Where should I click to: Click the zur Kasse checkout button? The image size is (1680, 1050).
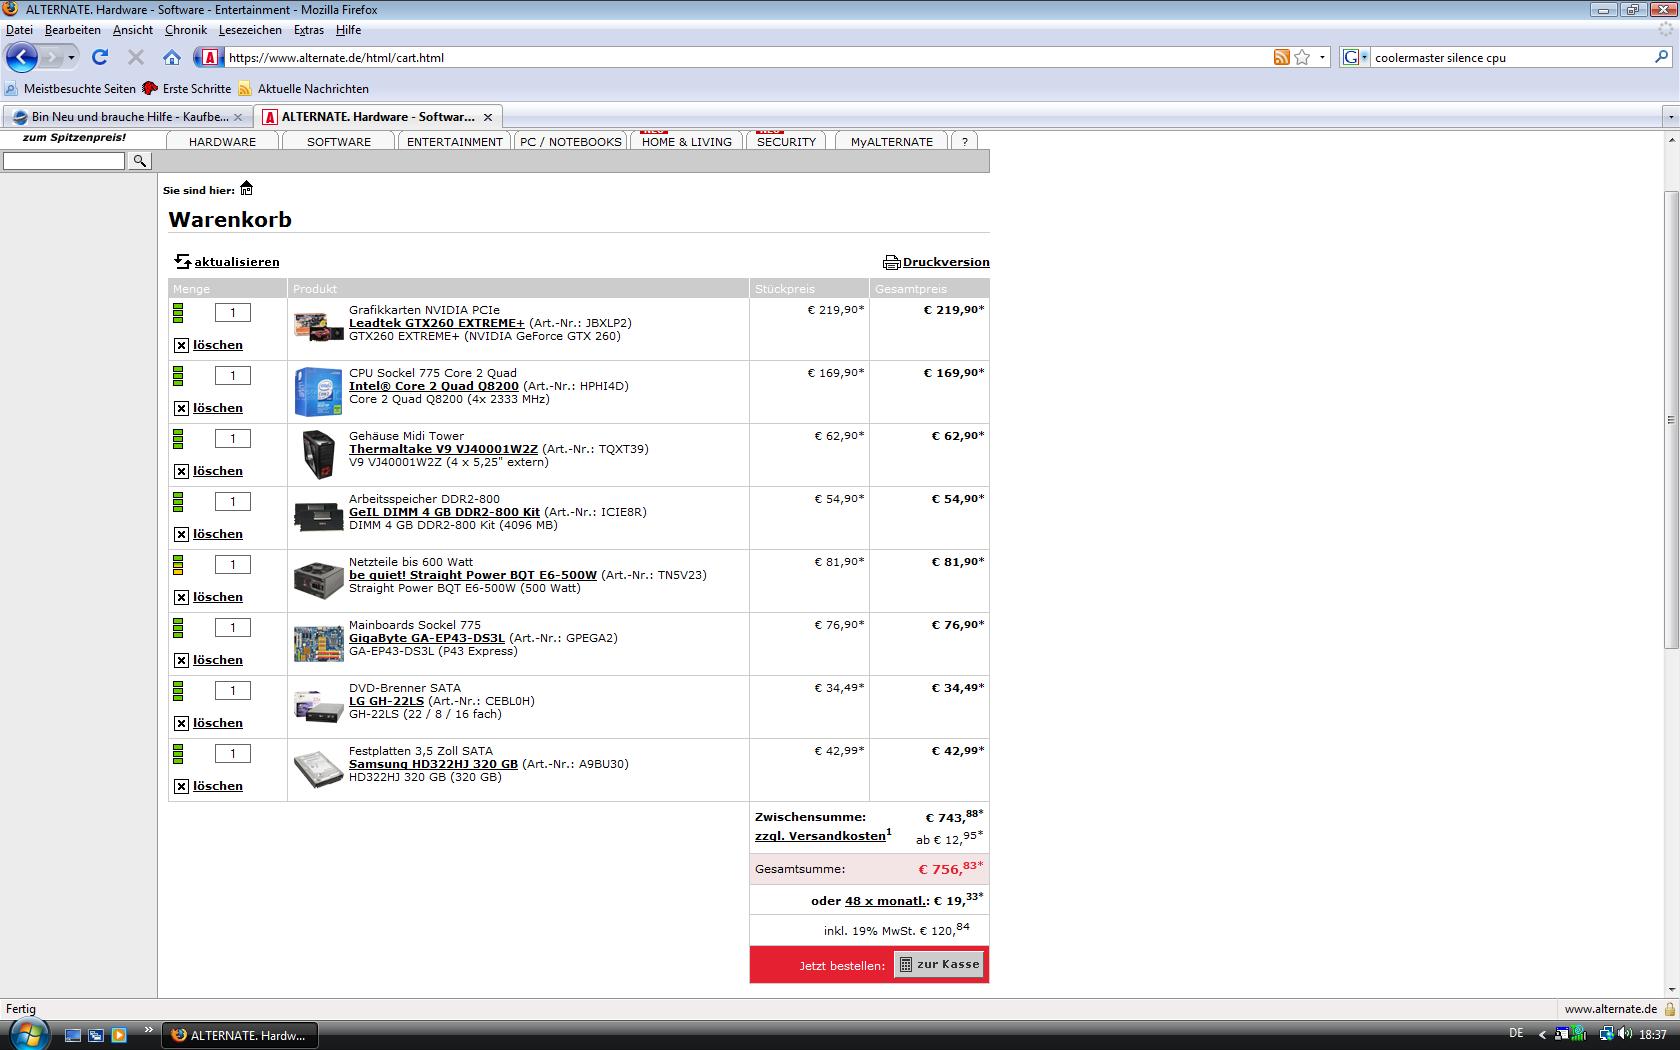[939, 965]
